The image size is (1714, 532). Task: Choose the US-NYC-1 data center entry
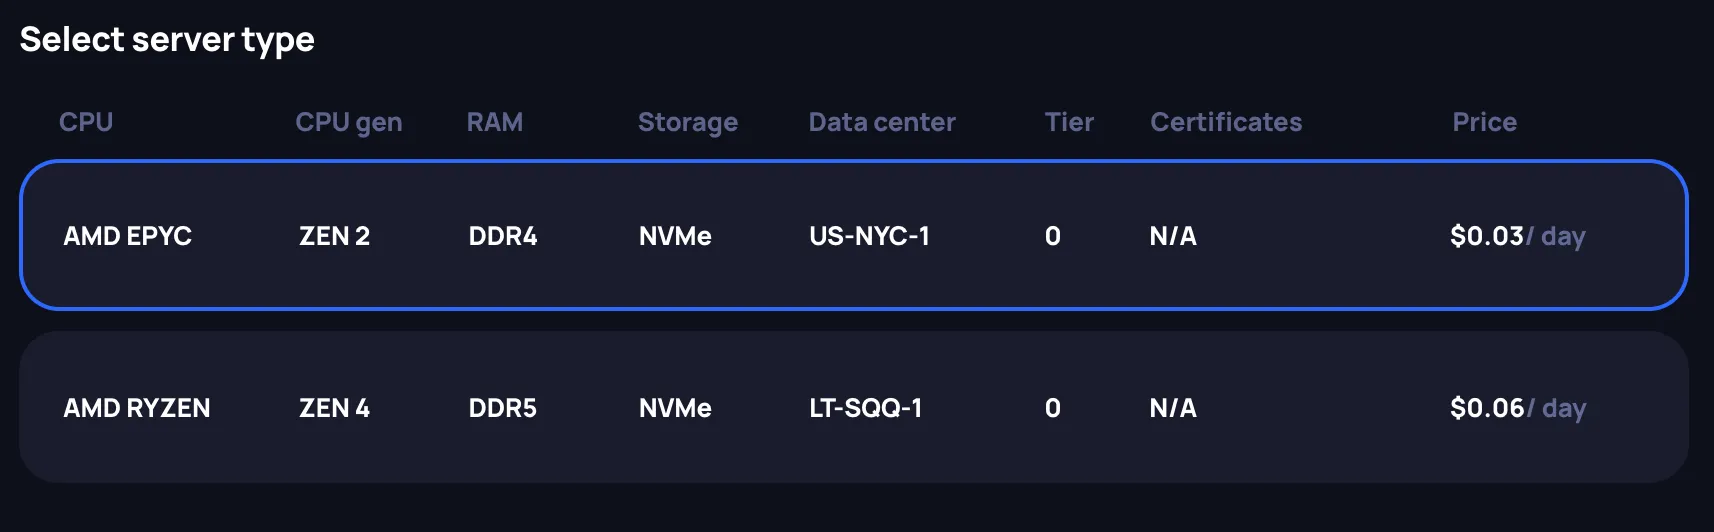point(869,236)
